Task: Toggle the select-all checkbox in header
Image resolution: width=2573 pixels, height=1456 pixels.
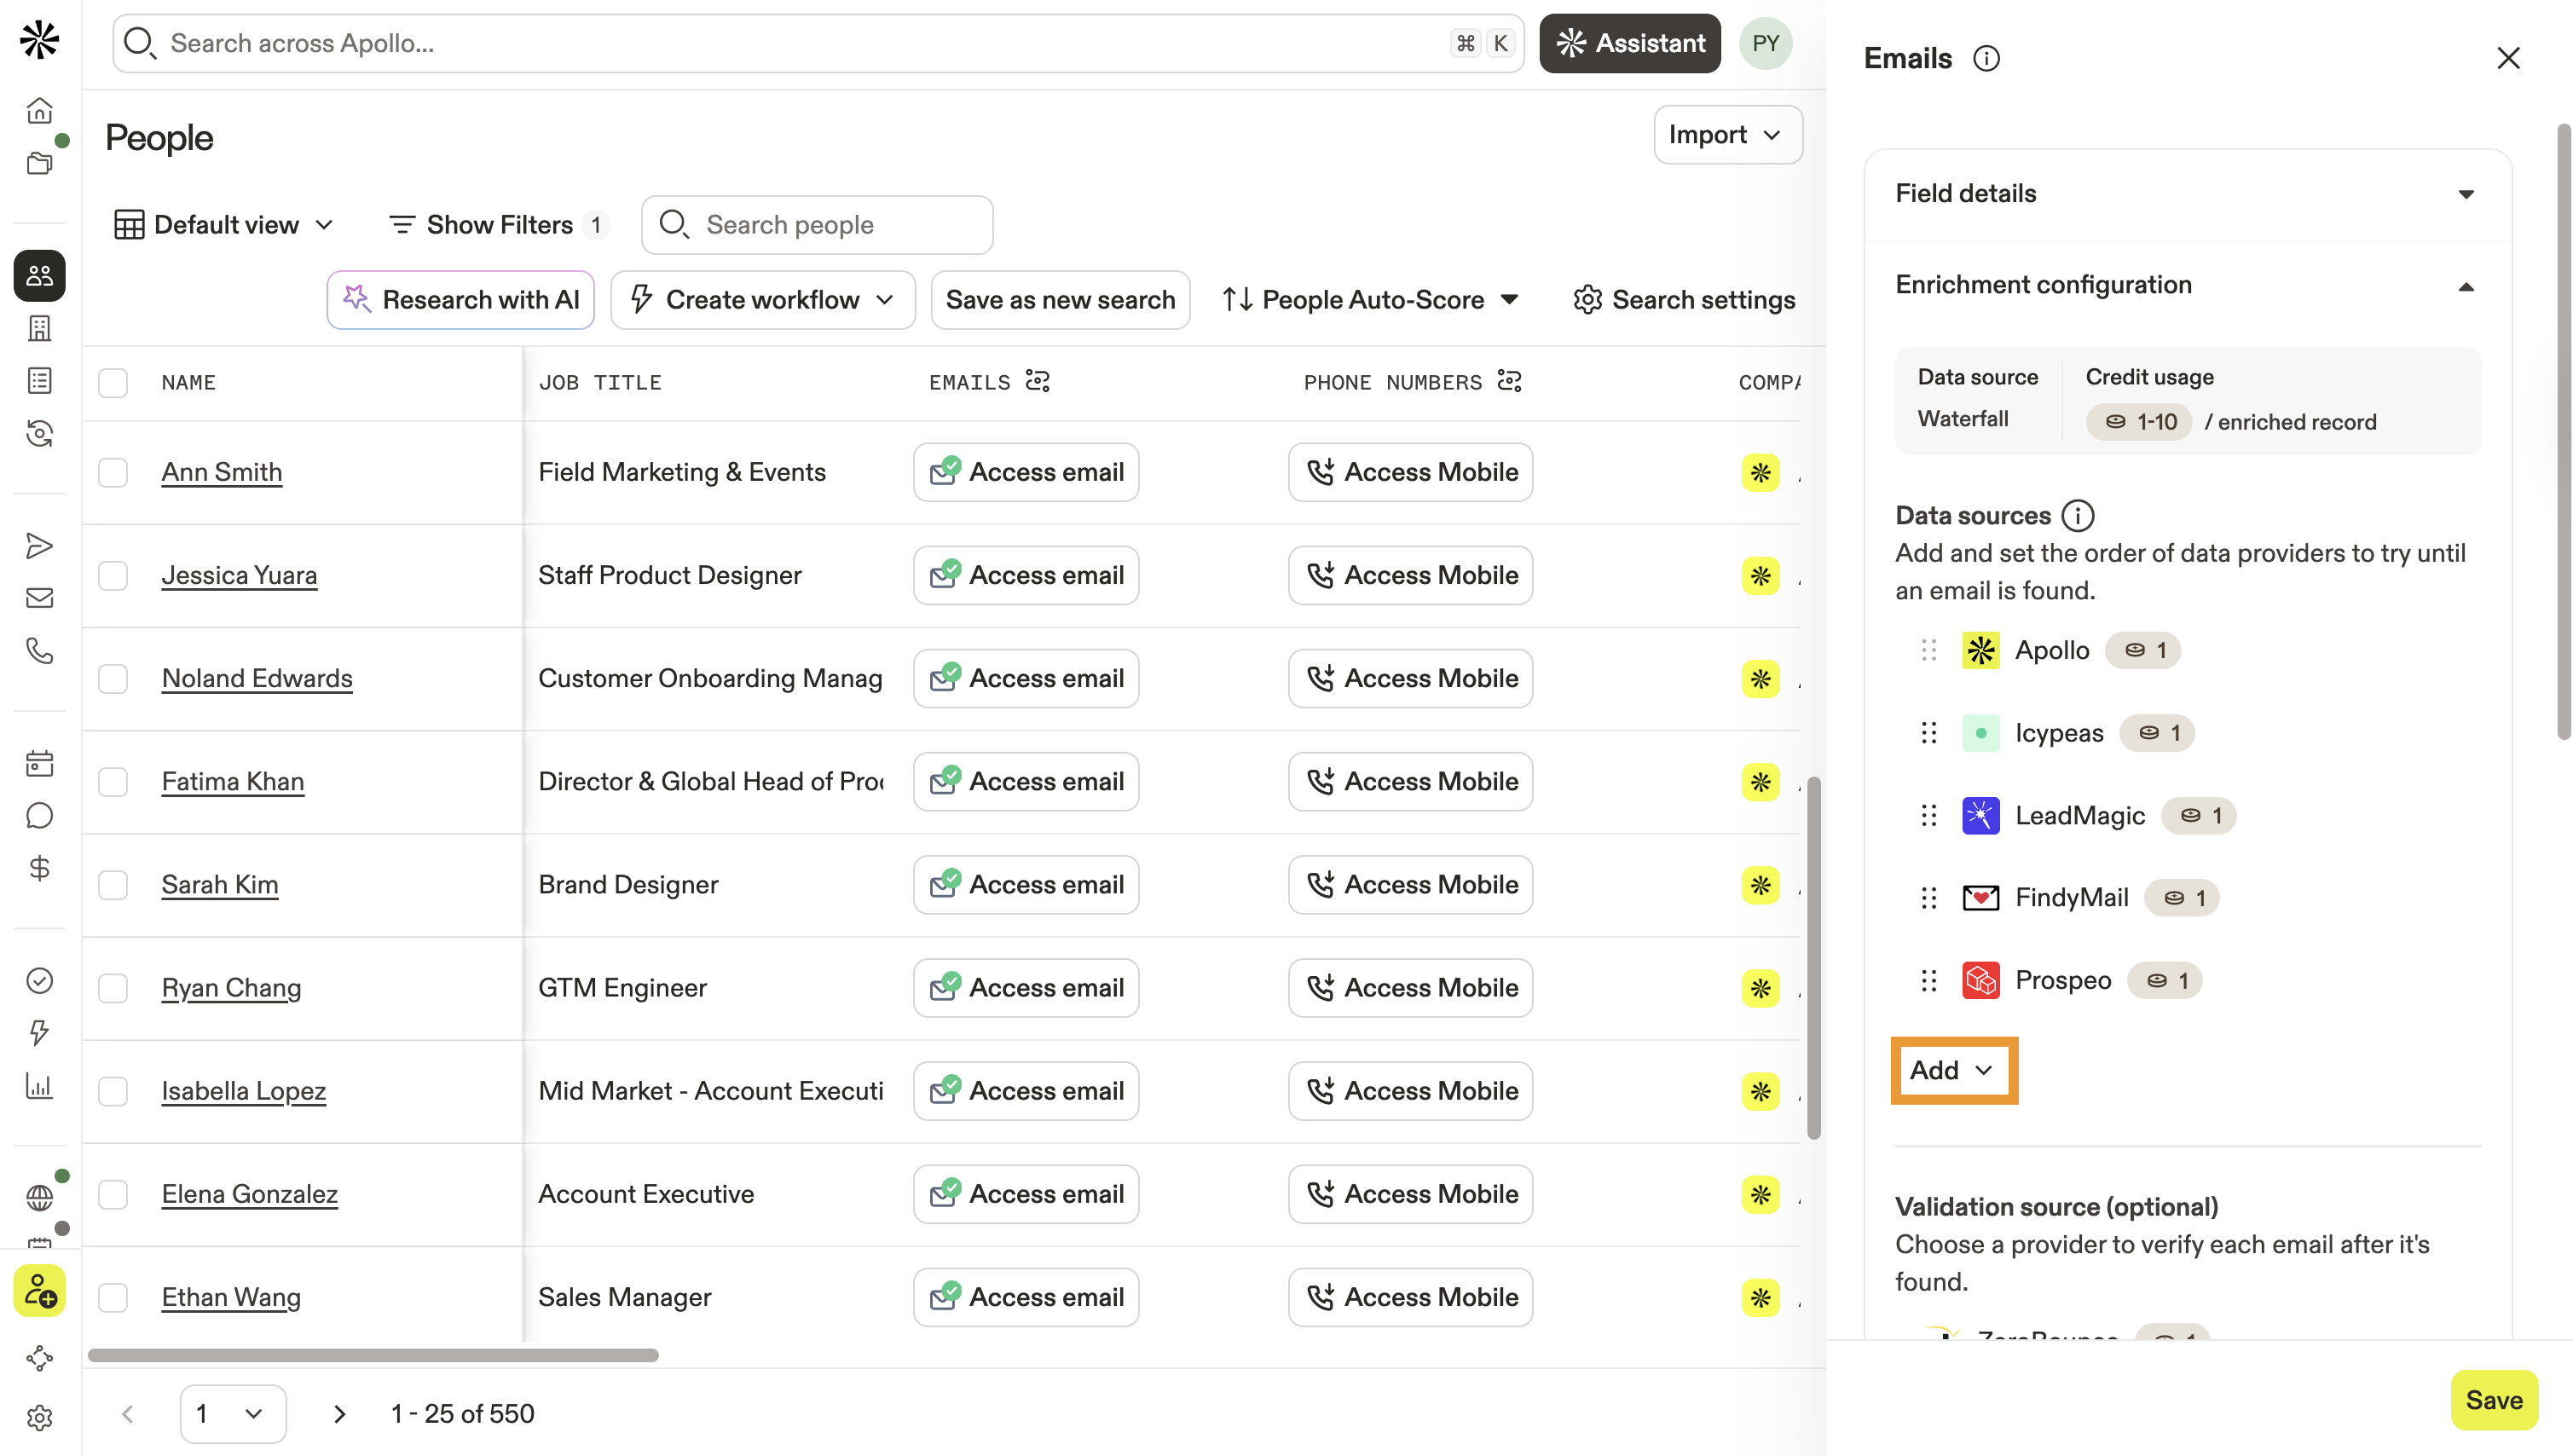Action: 113,382
